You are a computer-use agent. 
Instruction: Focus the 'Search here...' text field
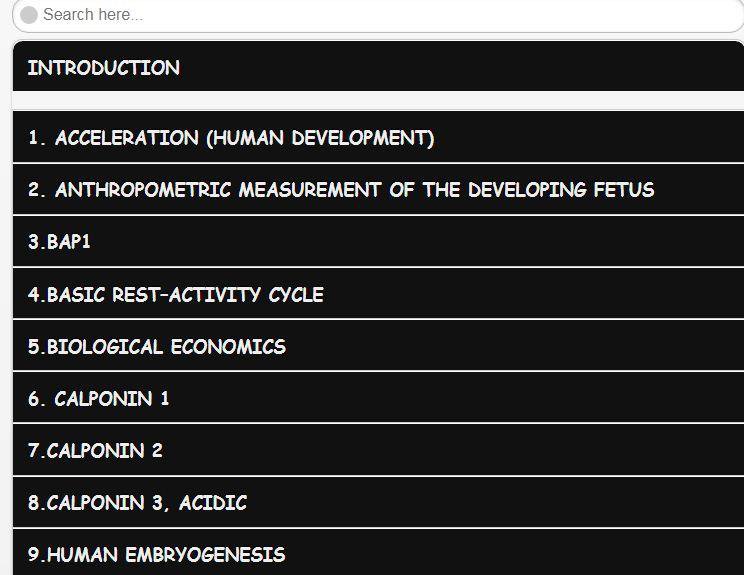(x=380, y=15)
